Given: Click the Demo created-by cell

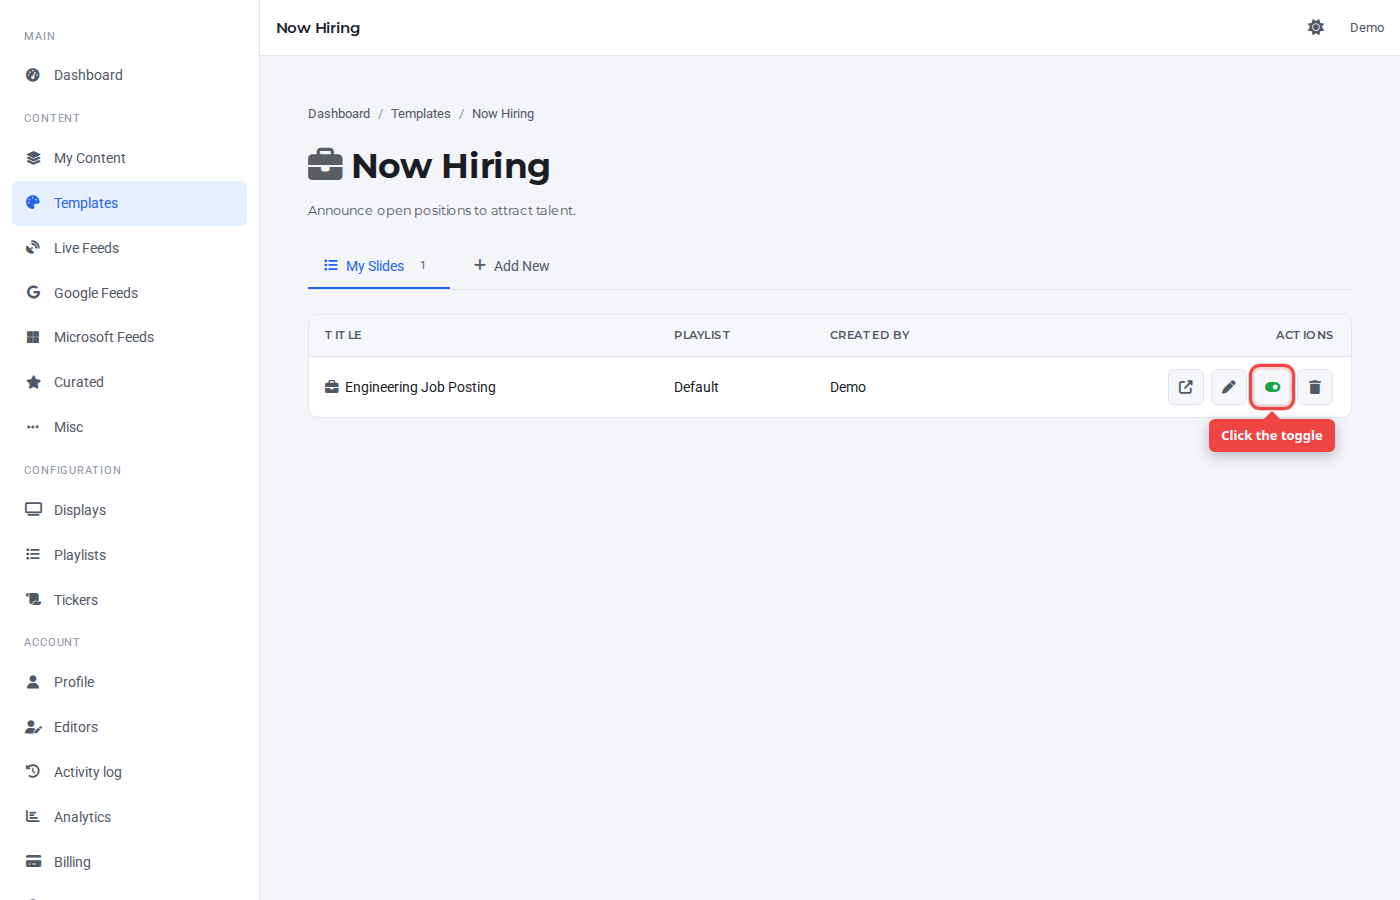Looking at the screenshot, I should 848,387.
